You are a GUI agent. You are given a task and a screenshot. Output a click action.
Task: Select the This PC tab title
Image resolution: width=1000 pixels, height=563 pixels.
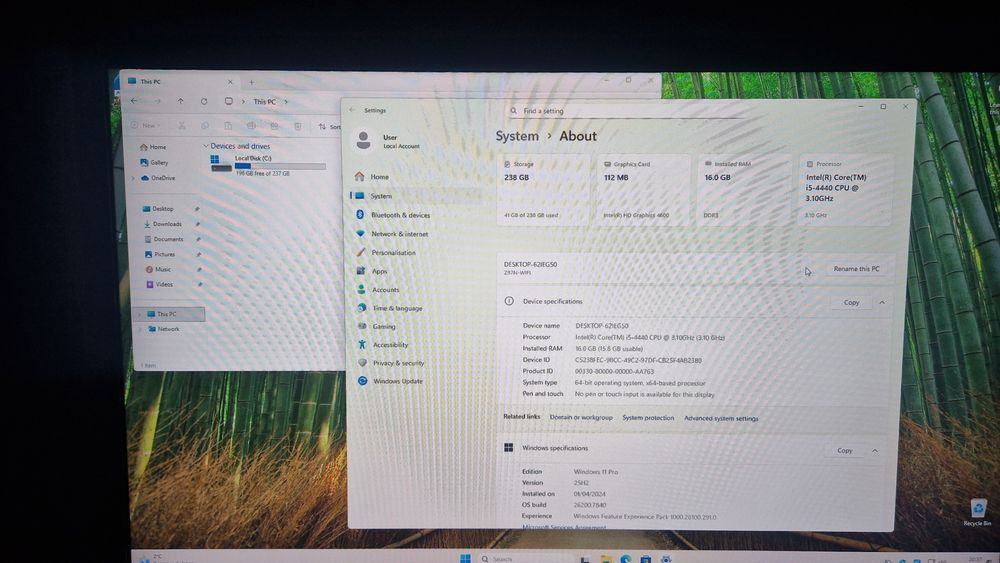tap(151, 82)
